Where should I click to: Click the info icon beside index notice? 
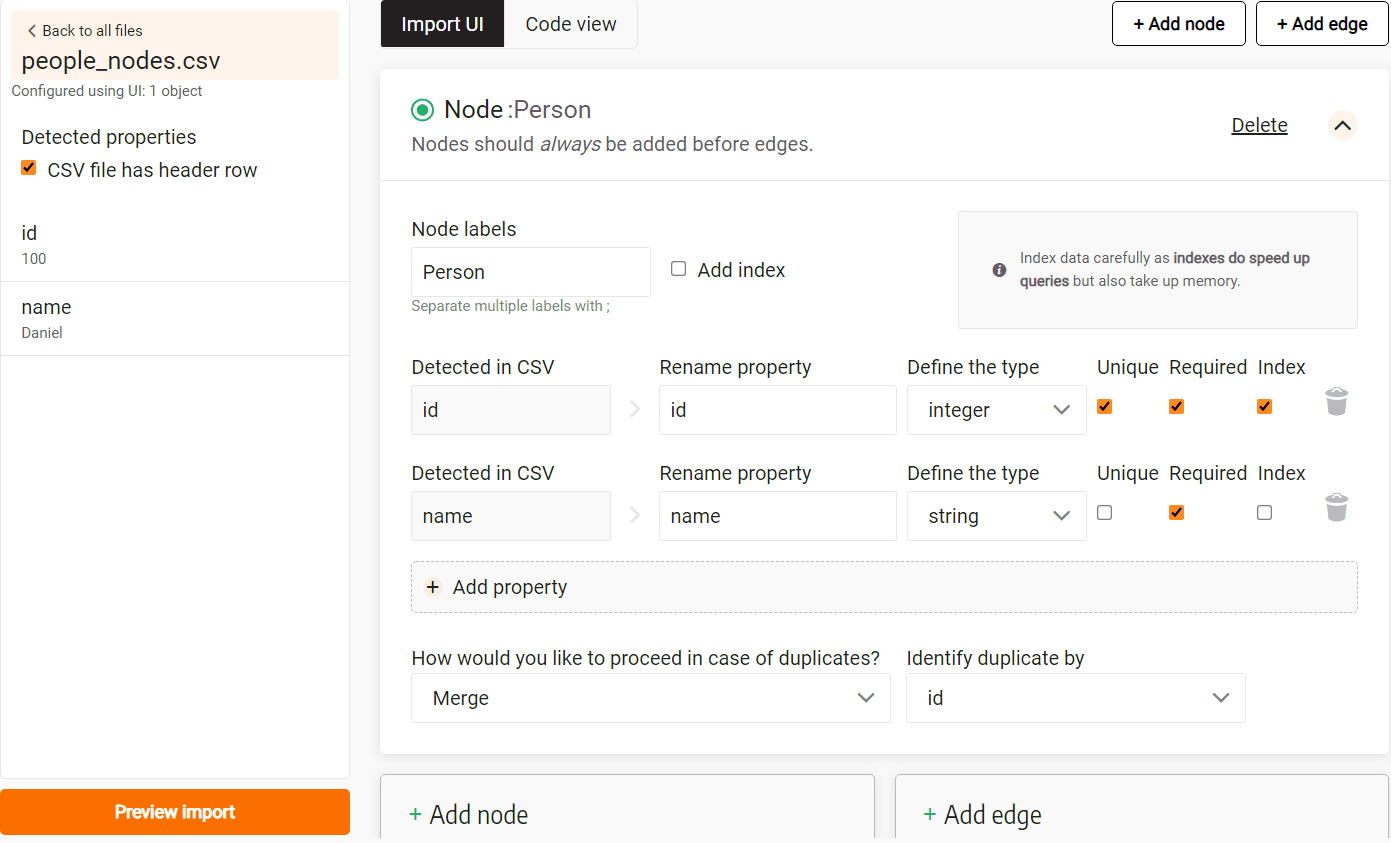999,270
